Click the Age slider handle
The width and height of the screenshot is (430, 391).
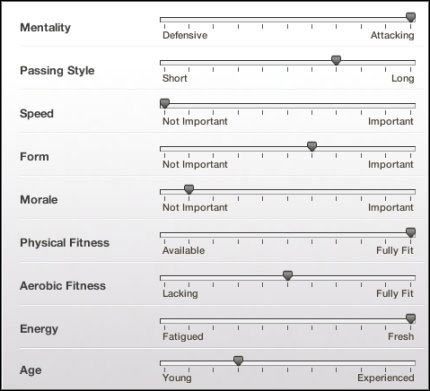(238, 360)
